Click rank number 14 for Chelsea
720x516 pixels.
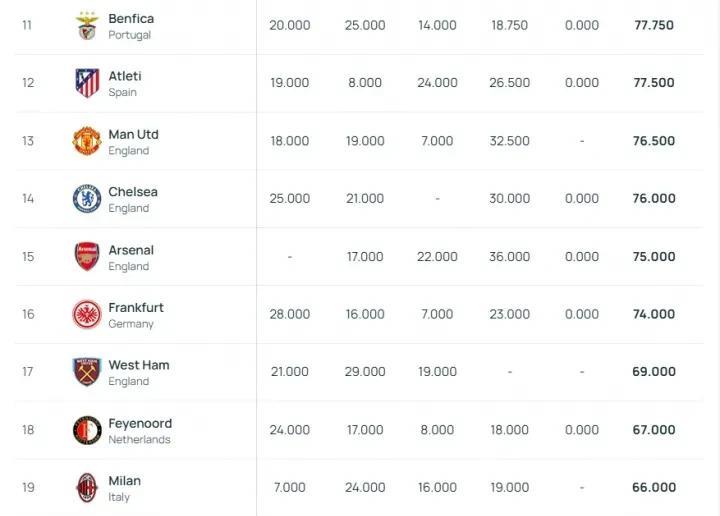pos(28,199)
